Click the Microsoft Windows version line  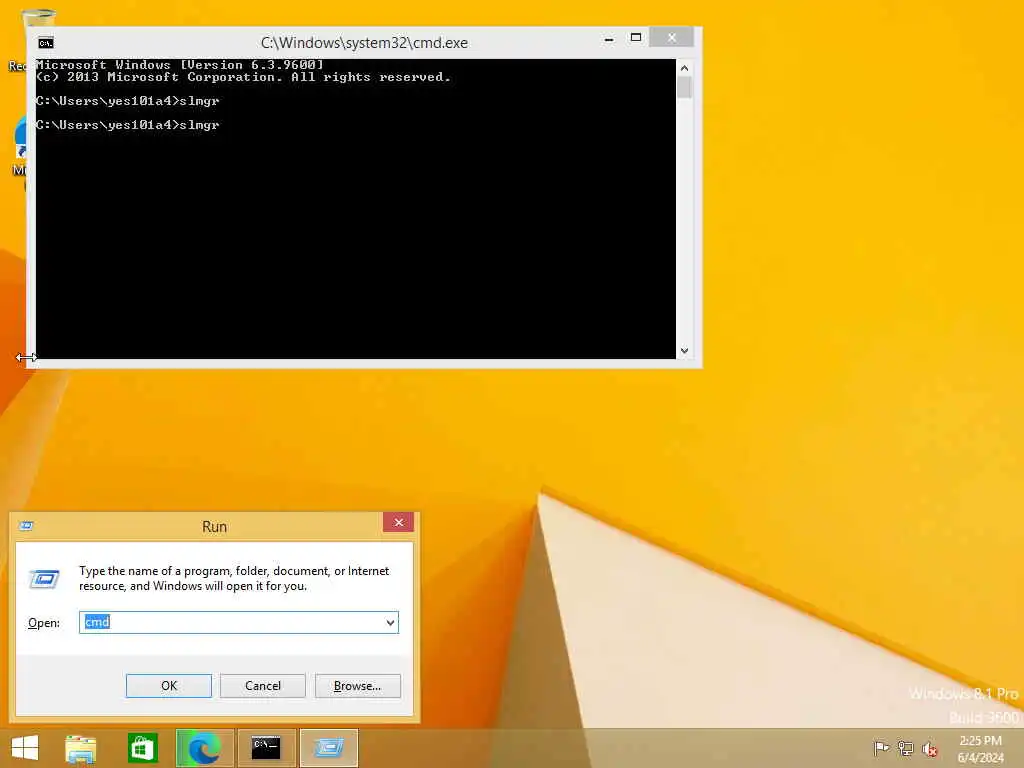180,65
